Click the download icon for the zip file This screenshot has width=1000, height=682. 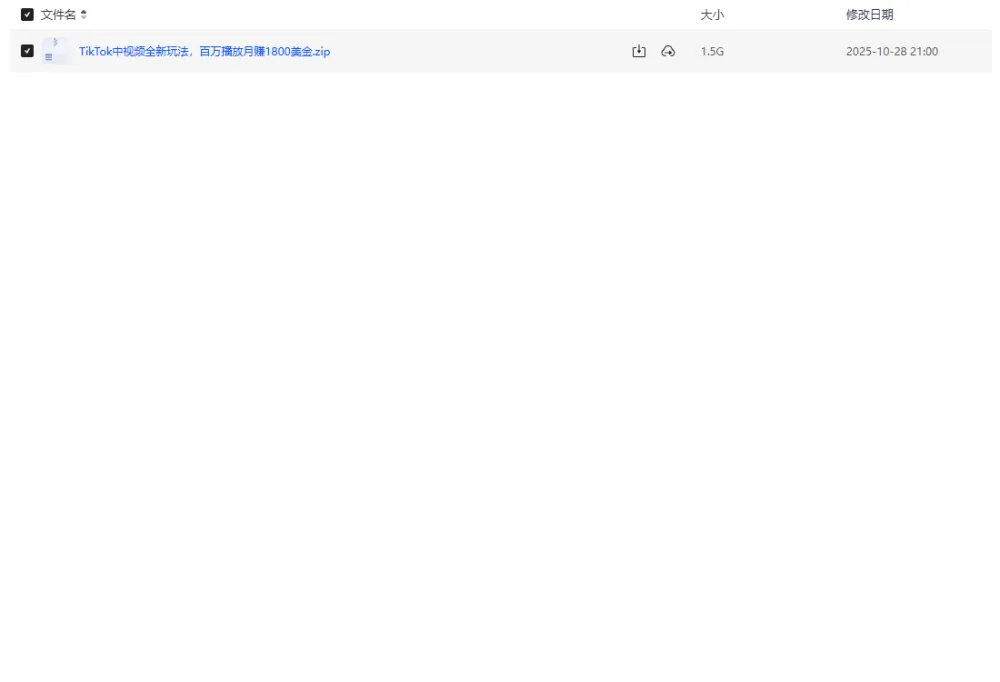(x=638, y=50)
